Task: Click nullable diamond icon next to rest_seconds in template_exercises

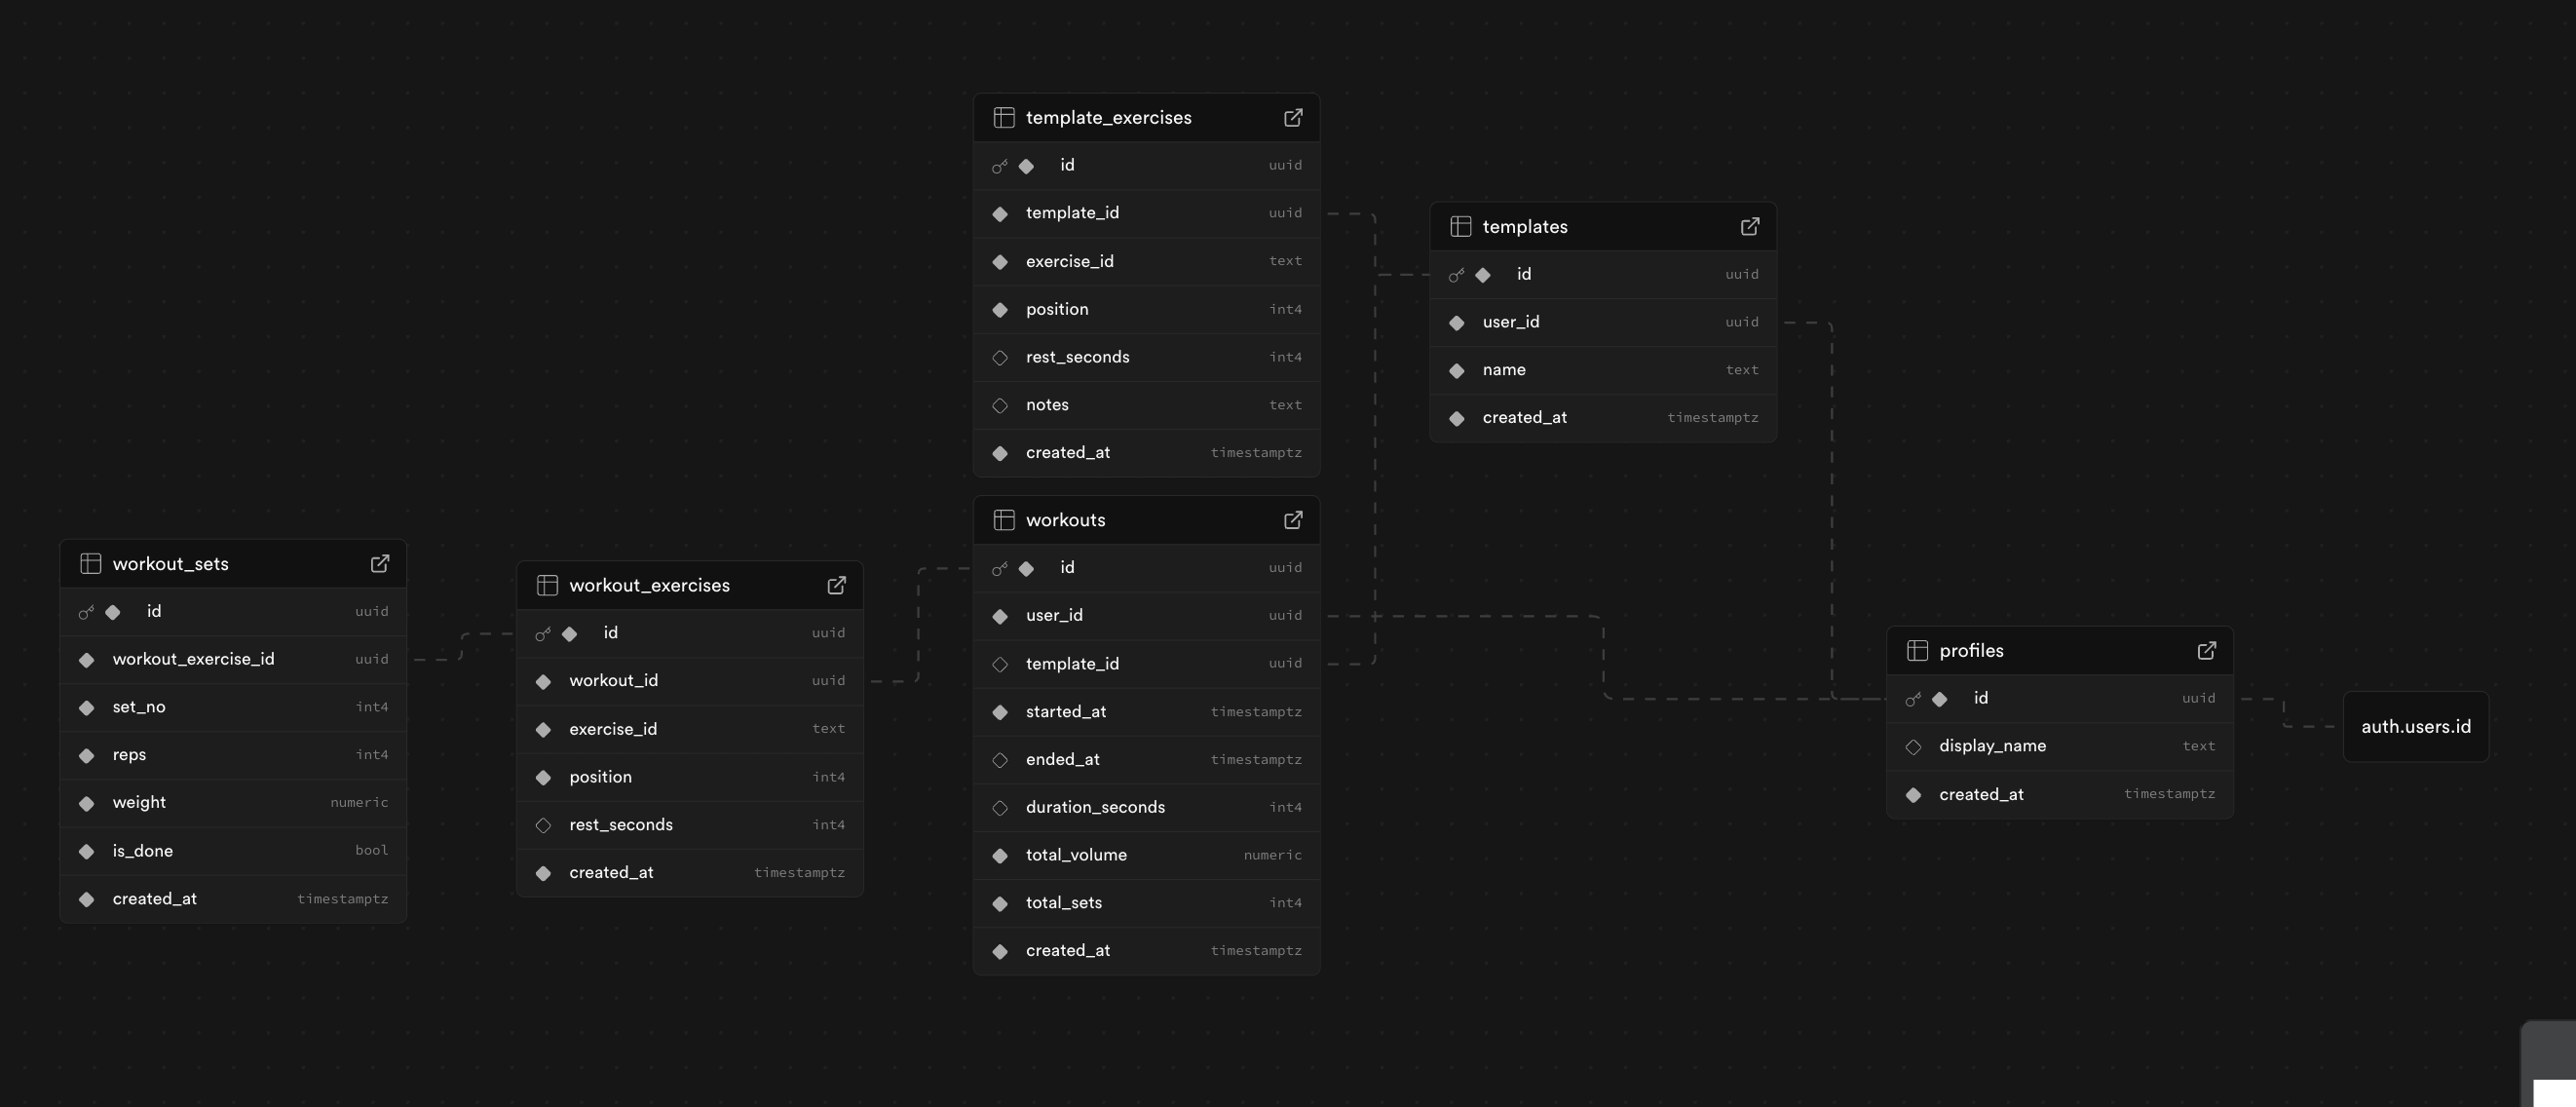Action: coord(1000,358)
